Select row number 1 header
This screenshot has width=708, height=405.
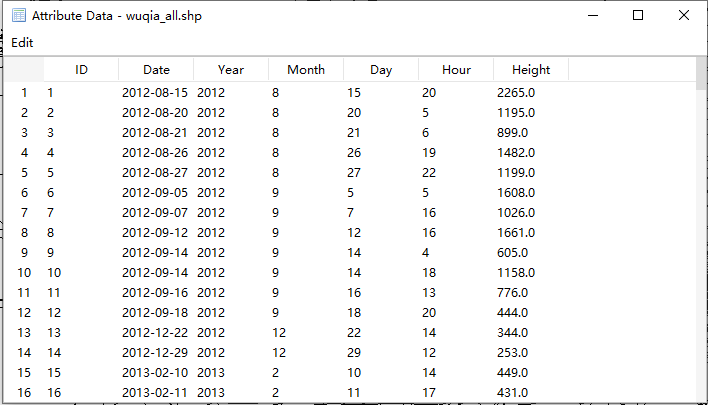pos(24,93)
